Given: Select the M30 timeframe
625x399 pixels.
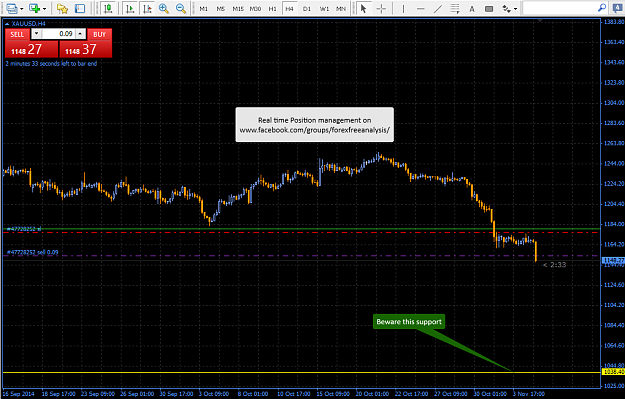Looking at the screenshot, I should (x=255, y=9).
